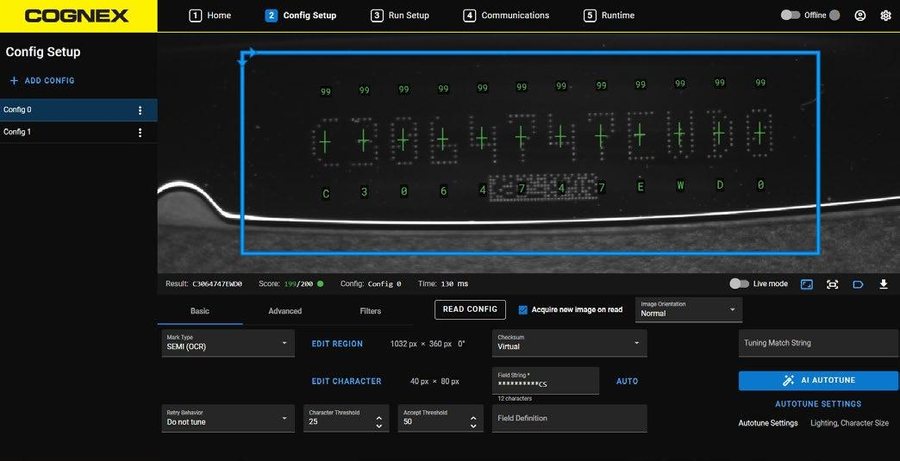Click the focus region frame icon
This screenshot has height=461, width=900.
click(x=832, y=284)
